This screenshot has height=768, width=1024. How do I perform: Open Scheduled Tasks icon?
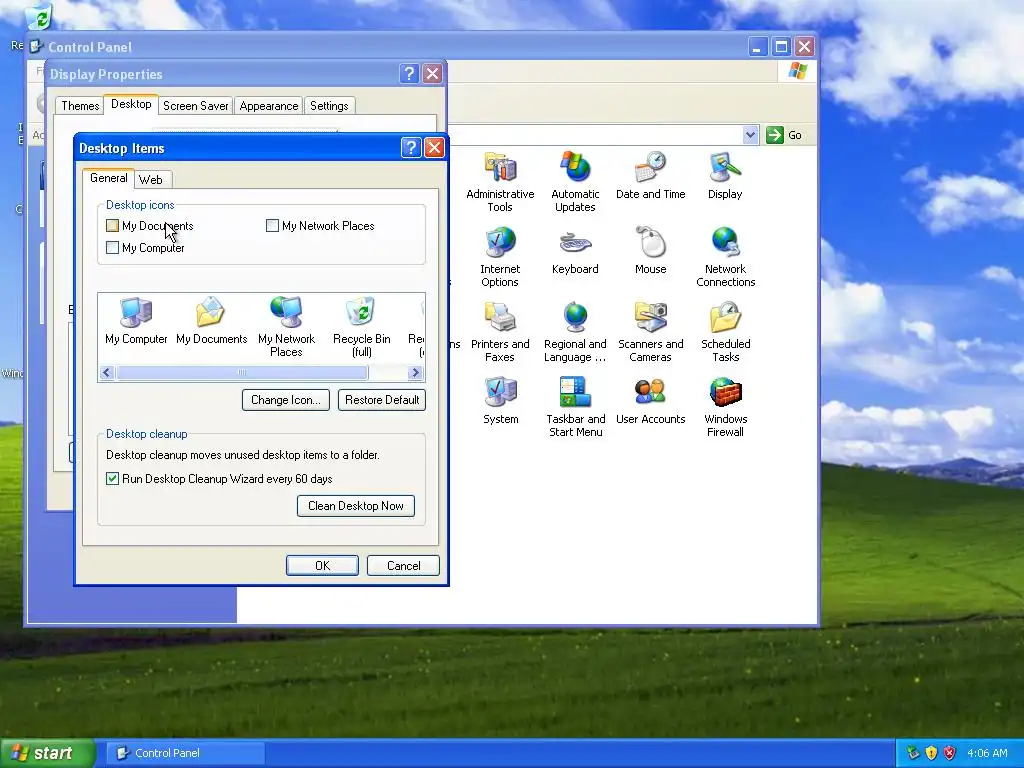(726, 332)
